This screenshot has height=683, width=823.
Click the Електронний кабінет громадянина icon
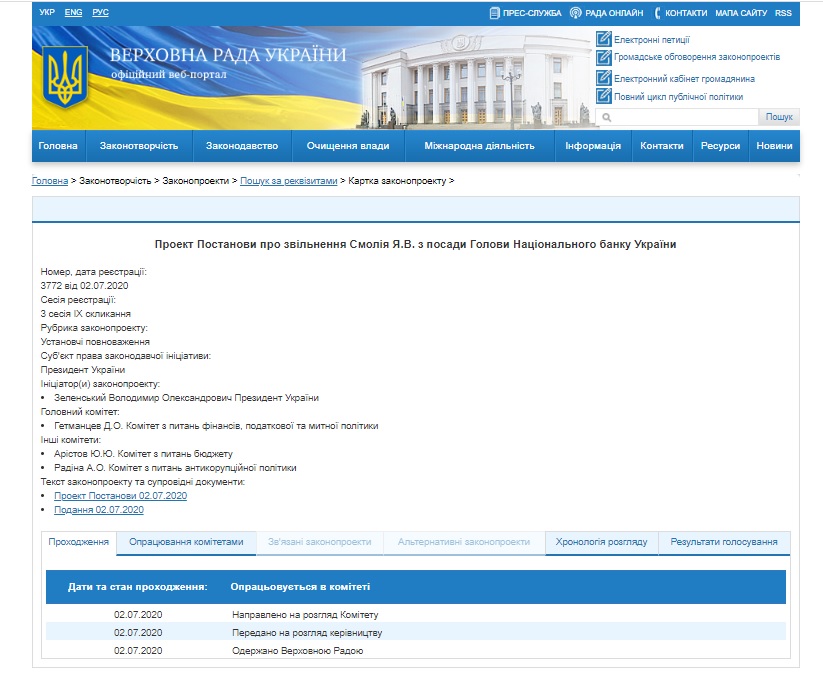click(604, 78)
